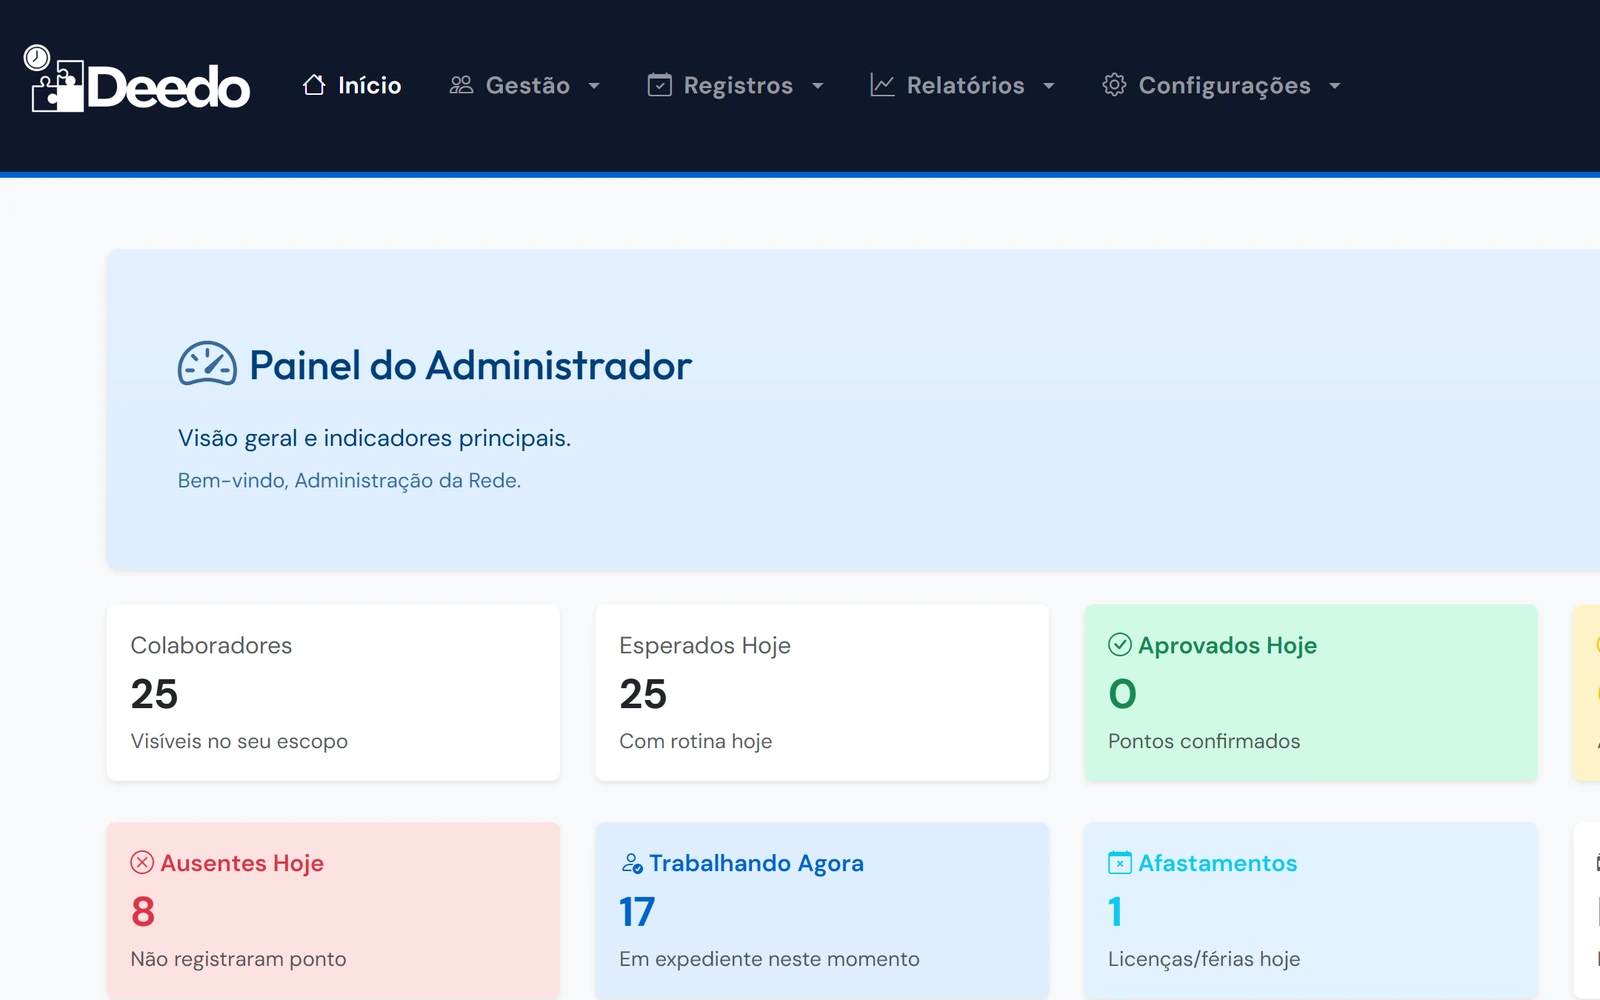Open the Configurações menu

[x=1222, y=85]
